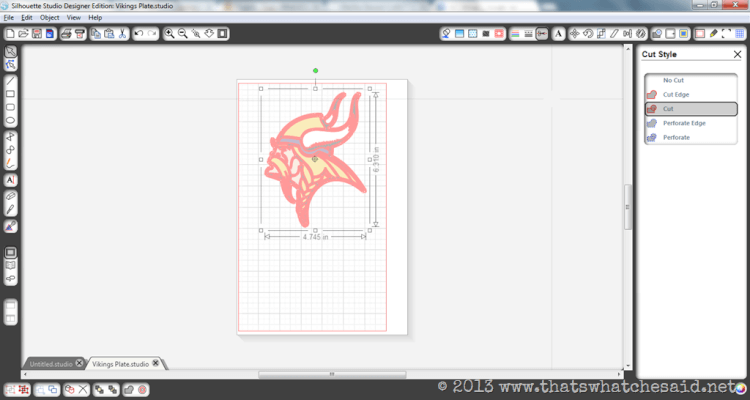
Task: Print the design with the printer icon
Action: (67, 33)
